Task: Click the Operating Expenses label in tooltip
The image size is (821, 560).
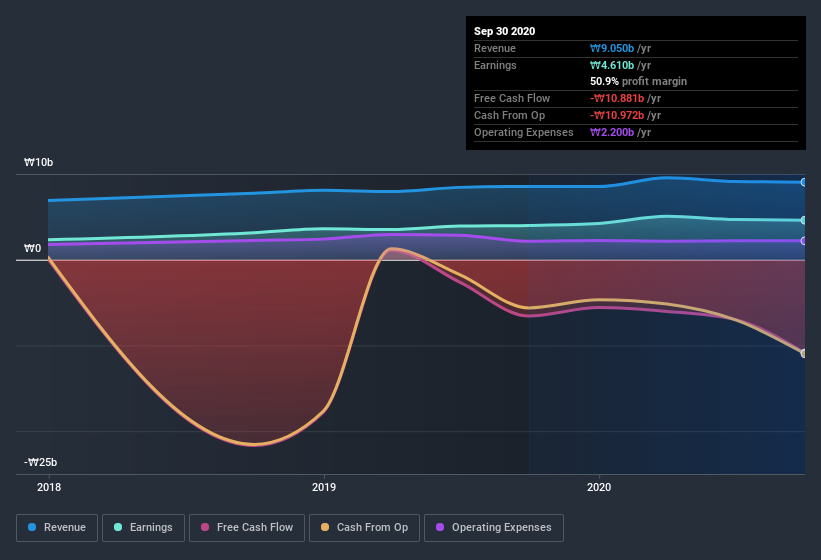Action: [524, 132]
